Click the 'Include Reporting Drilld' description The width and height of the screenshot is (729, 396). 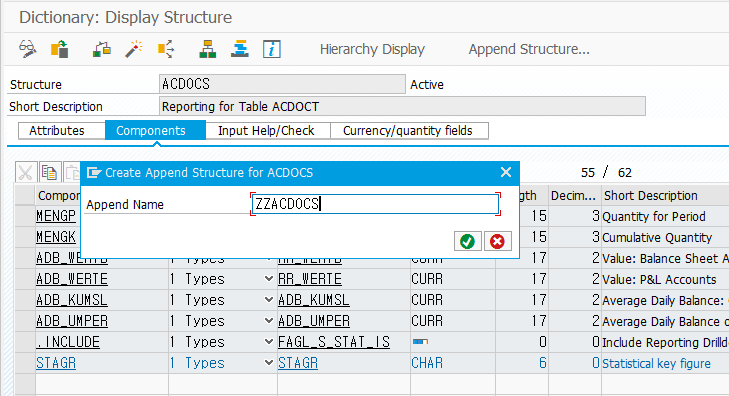point(665,343)
